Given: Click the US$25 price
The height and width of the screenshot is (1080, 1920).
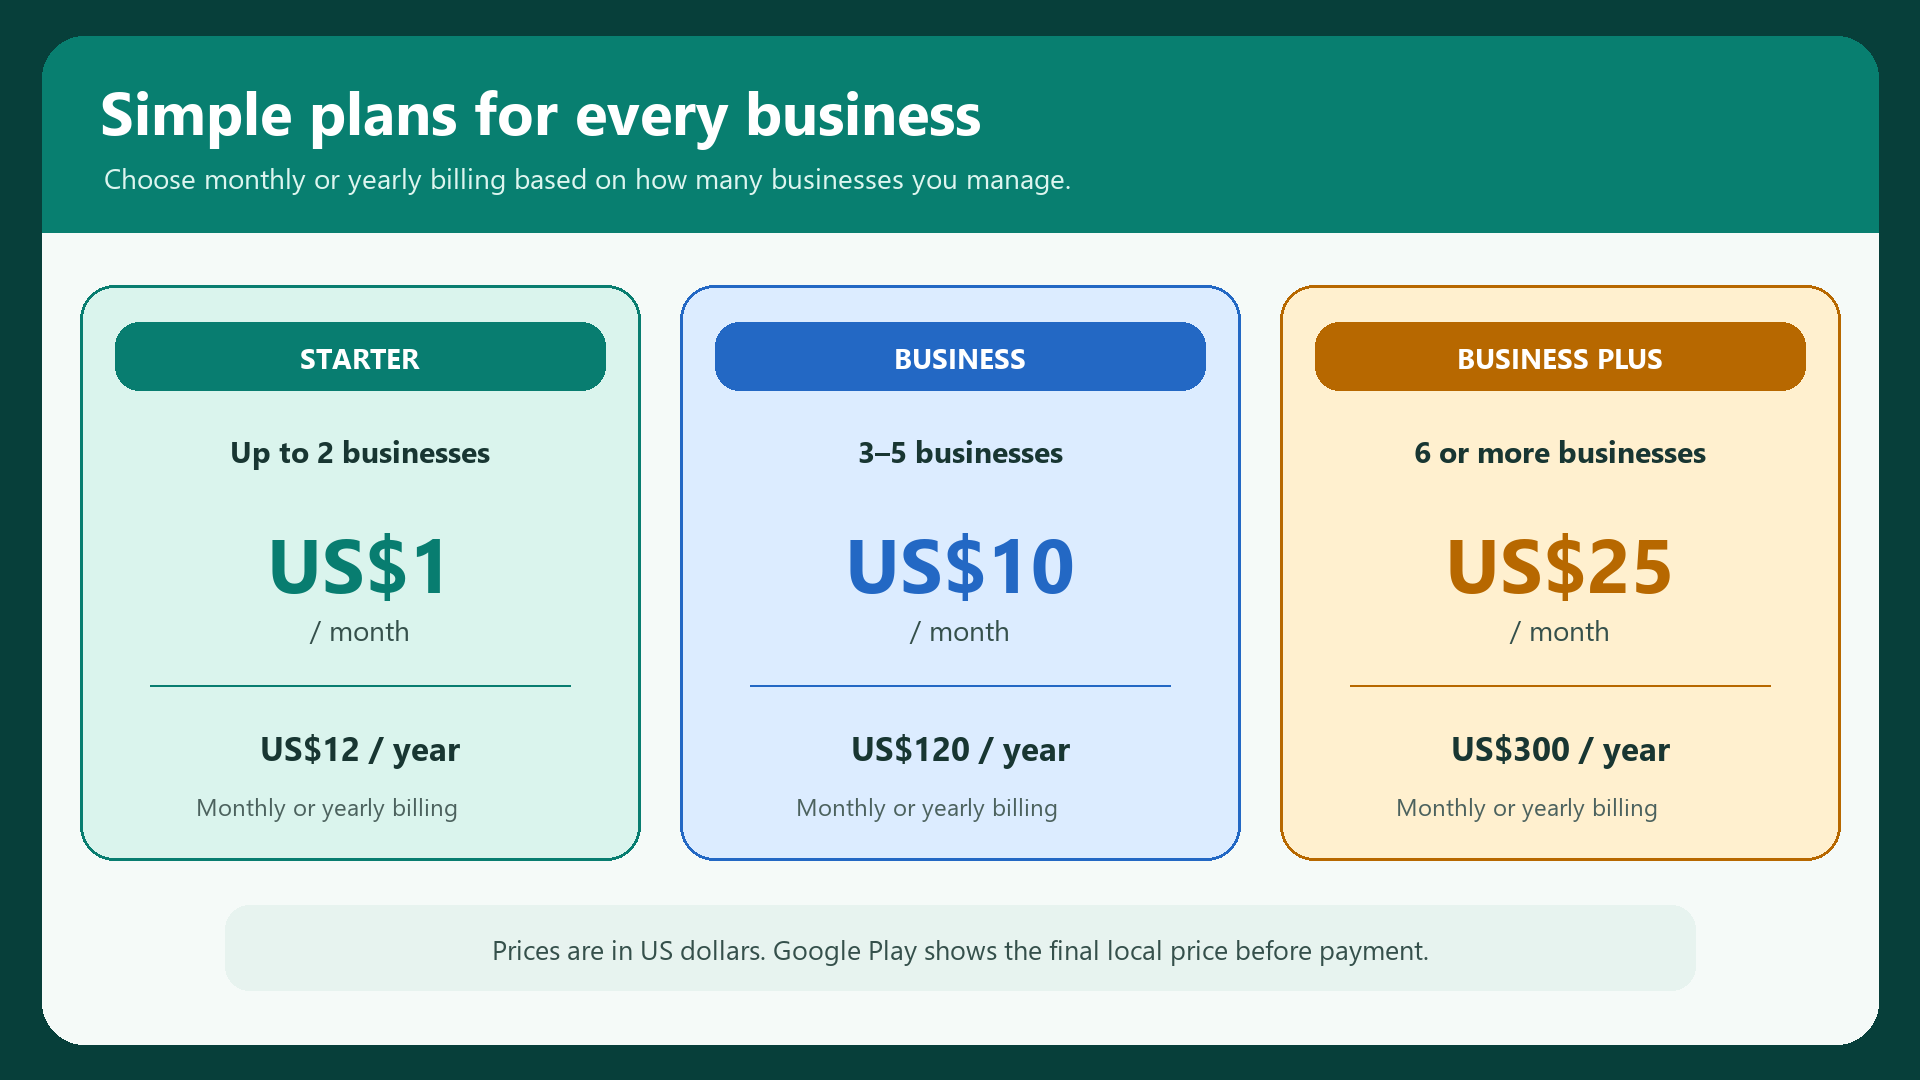Looking at the screenshot, I should click(x=1560, y=567).
